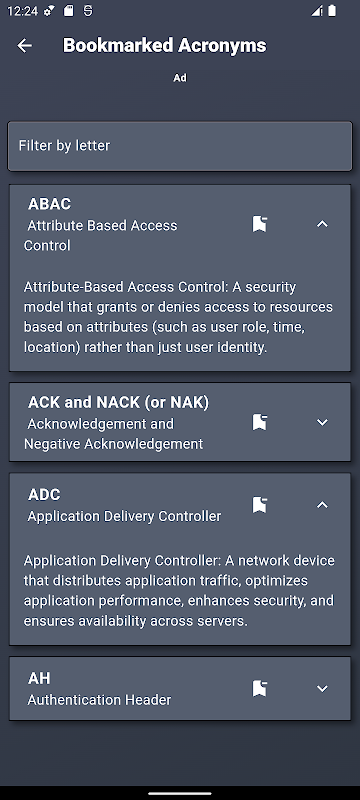Tap the battery icon in status bar
Viewport: 360px width, 800px height.
coord(332,11)
